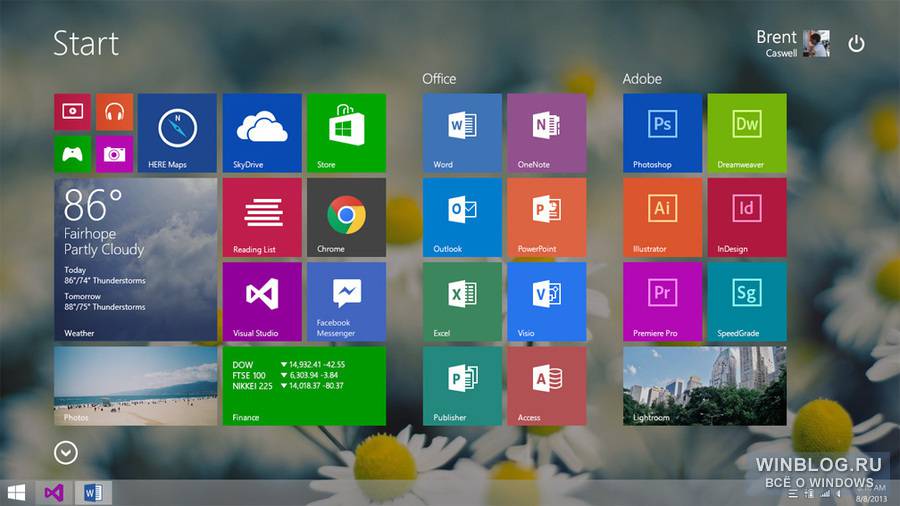Viewport: 900px width, 506px height.
Task: Launch the Dreamweaver tile
Action: 747,133
